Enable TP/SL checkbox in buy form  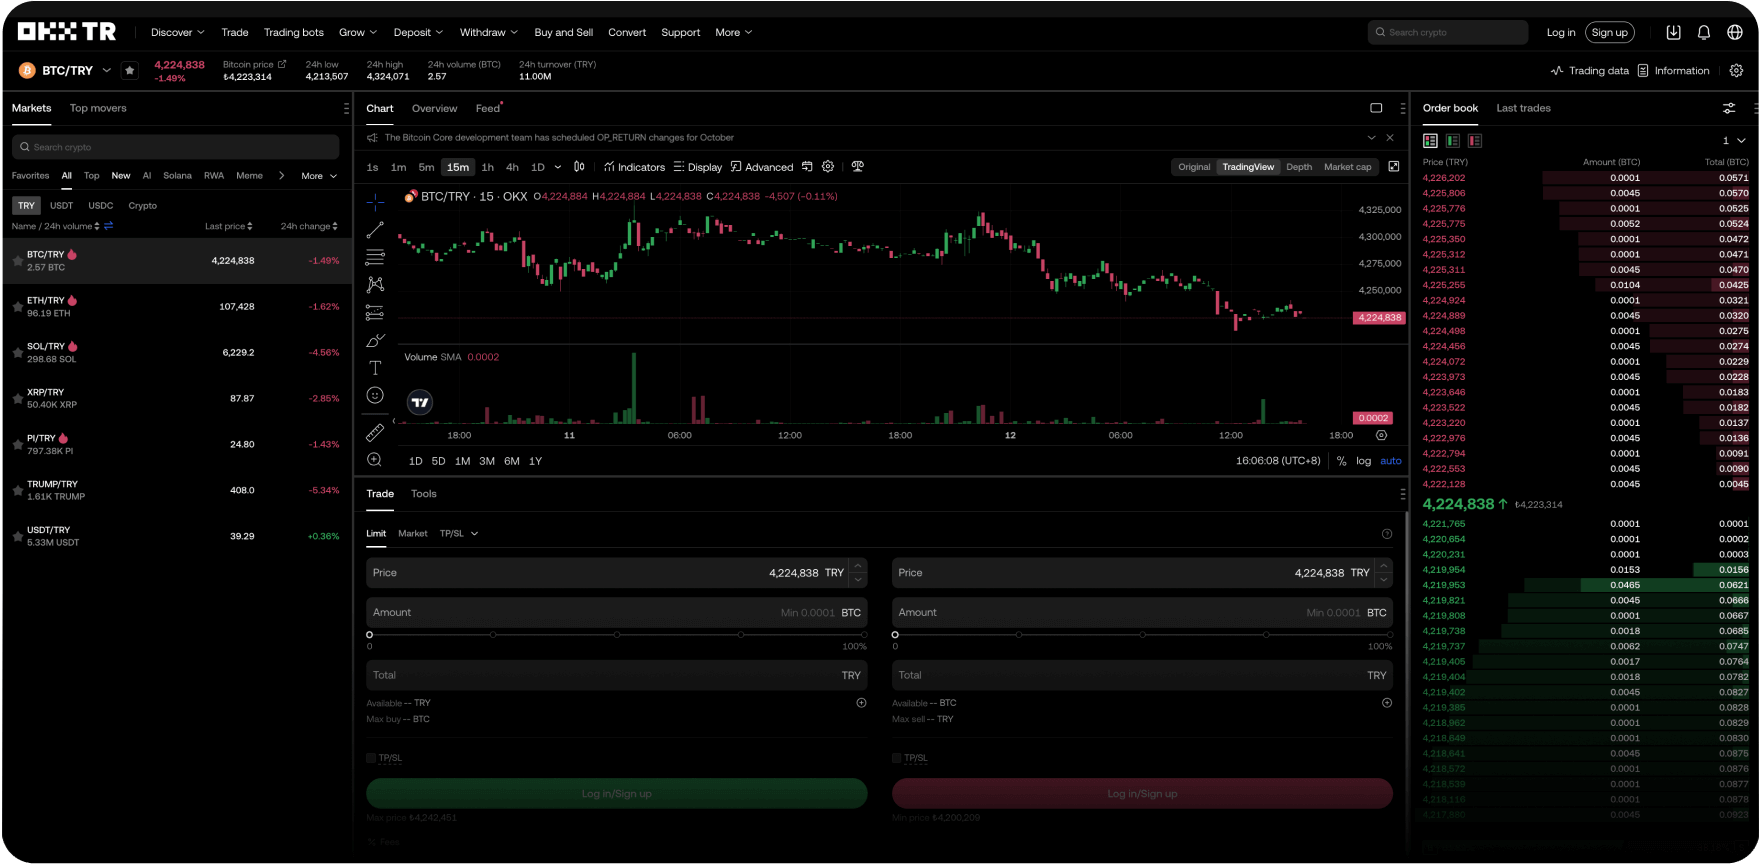tap(371, 758)
